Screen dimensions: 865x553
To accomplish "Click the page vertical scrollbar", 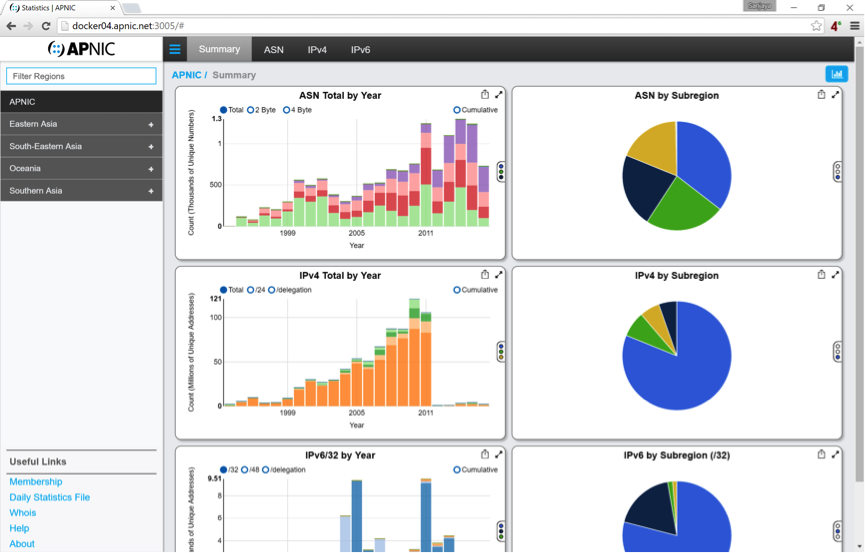I will pyautogui.click(x=859, y=265).
